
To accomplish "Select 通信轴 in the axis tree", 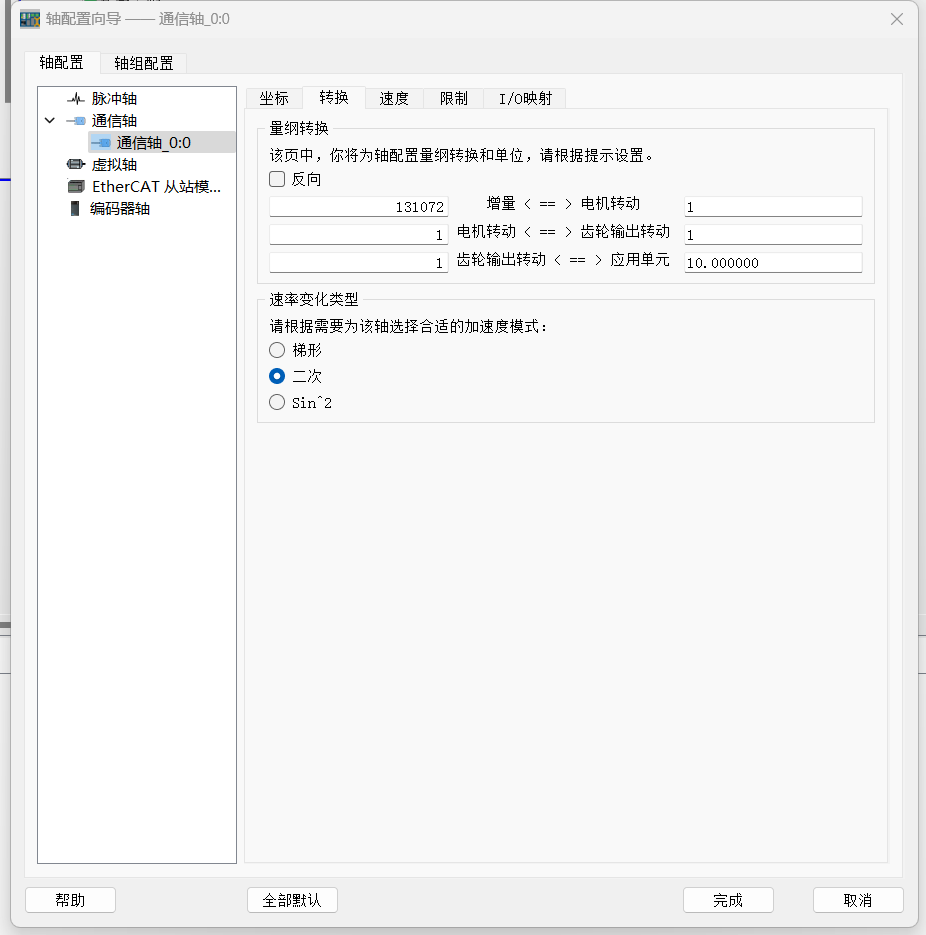I will coord(114,121).
